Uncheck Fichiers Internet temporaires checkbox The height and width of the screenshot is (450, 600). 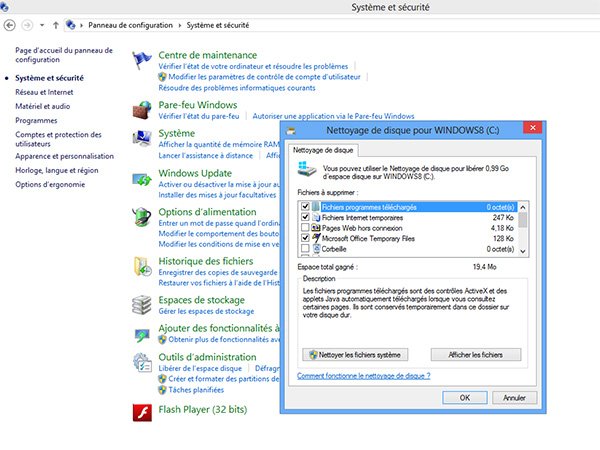pyautogui.click(x=305, y=217)
